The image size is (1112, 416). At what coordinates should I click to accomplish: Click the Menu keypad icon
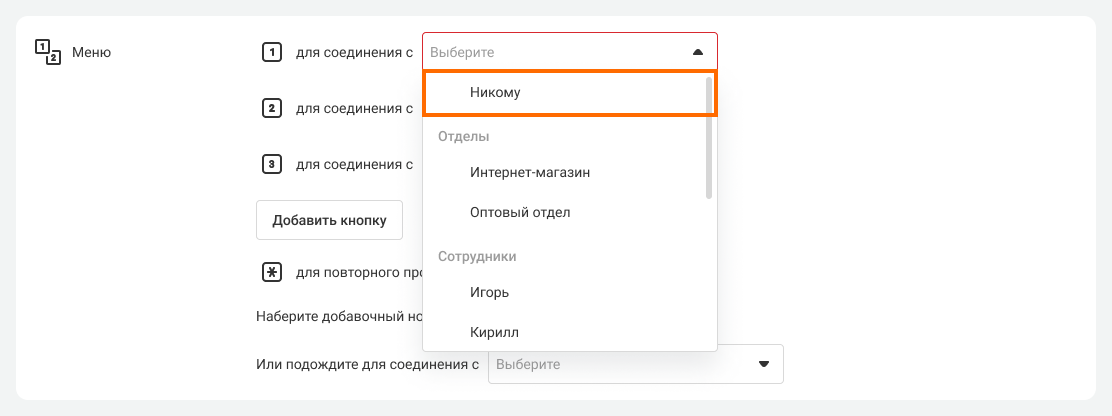pyautogui.click(x=47, y=52)
